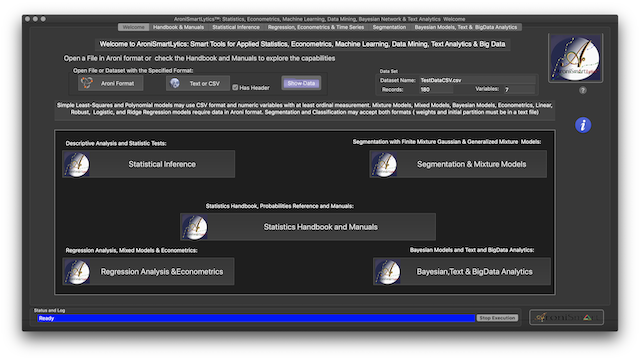The height and width of the screenshot is (360, 640).
Task: Click the icon on Segmentation & Mixture Models tile
Action: (384, 164)
